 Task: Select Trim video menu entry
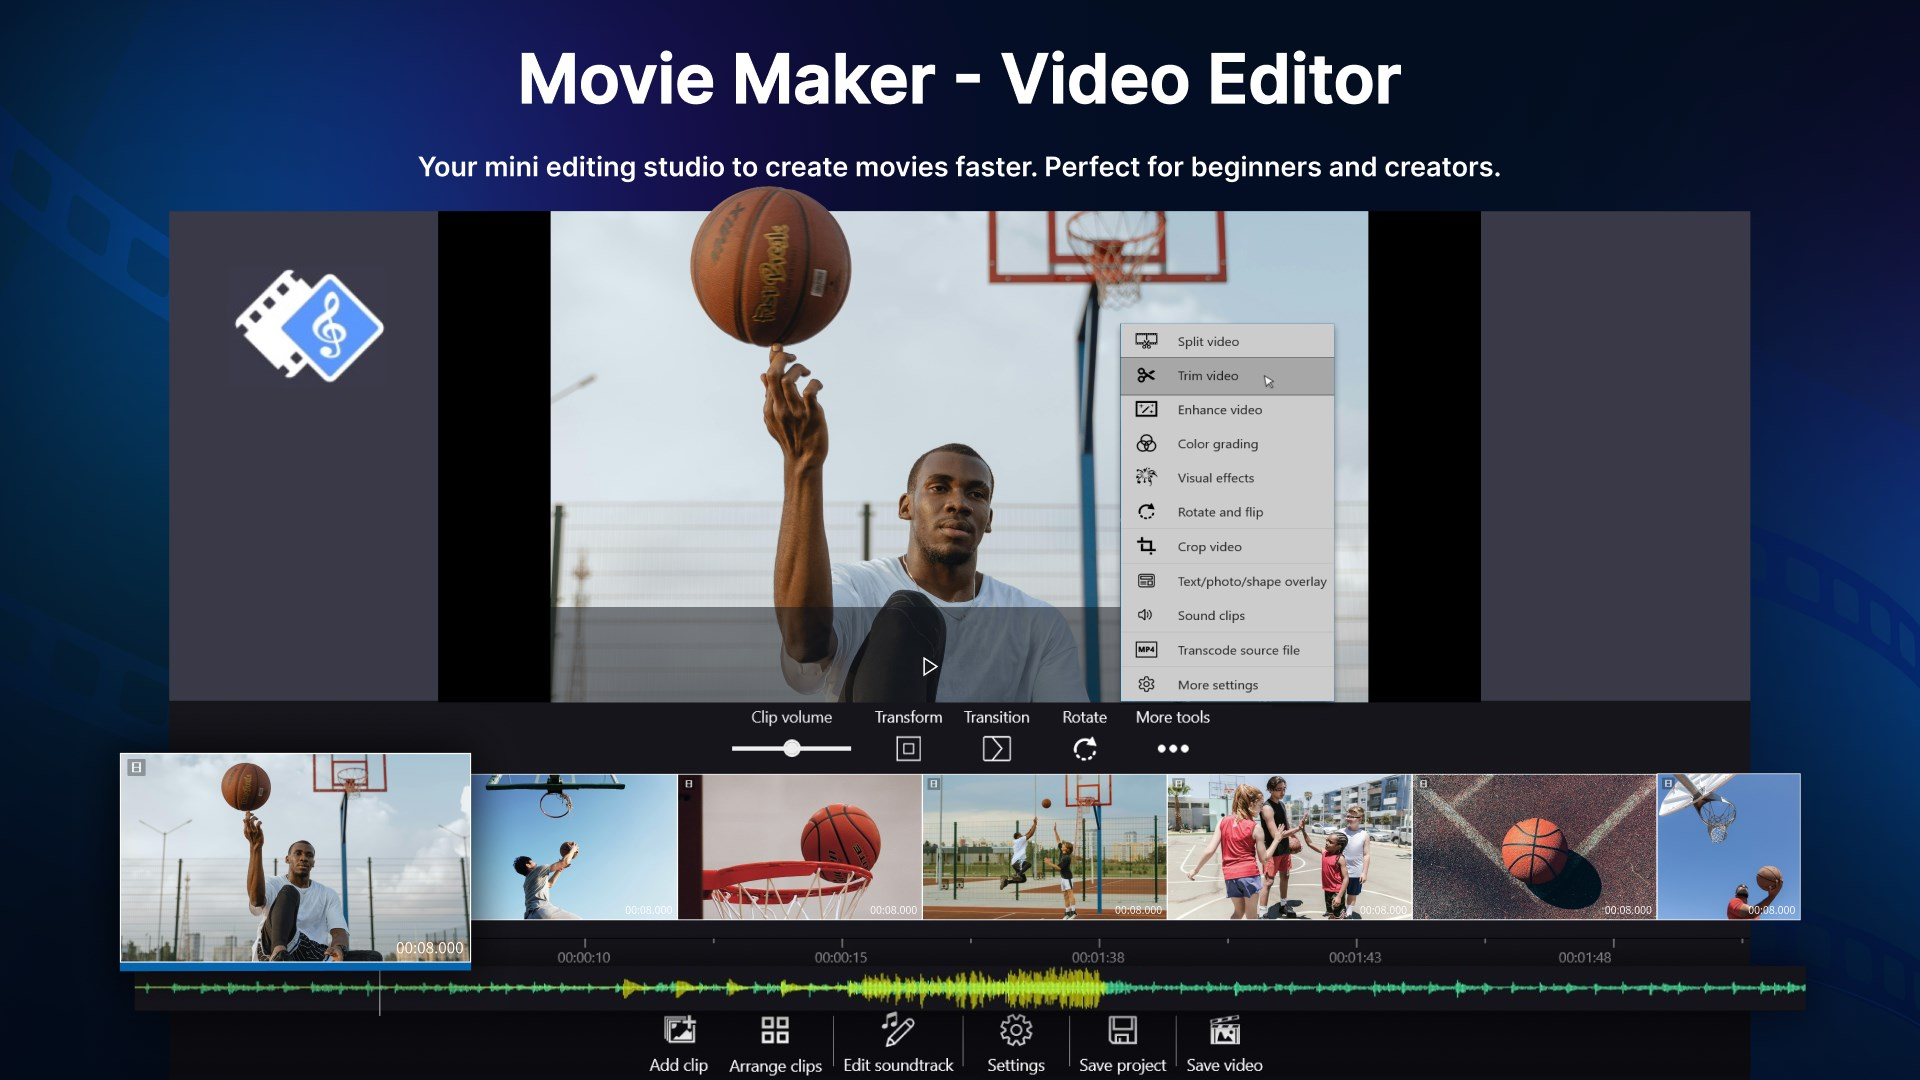click(x=1227, y=375)
